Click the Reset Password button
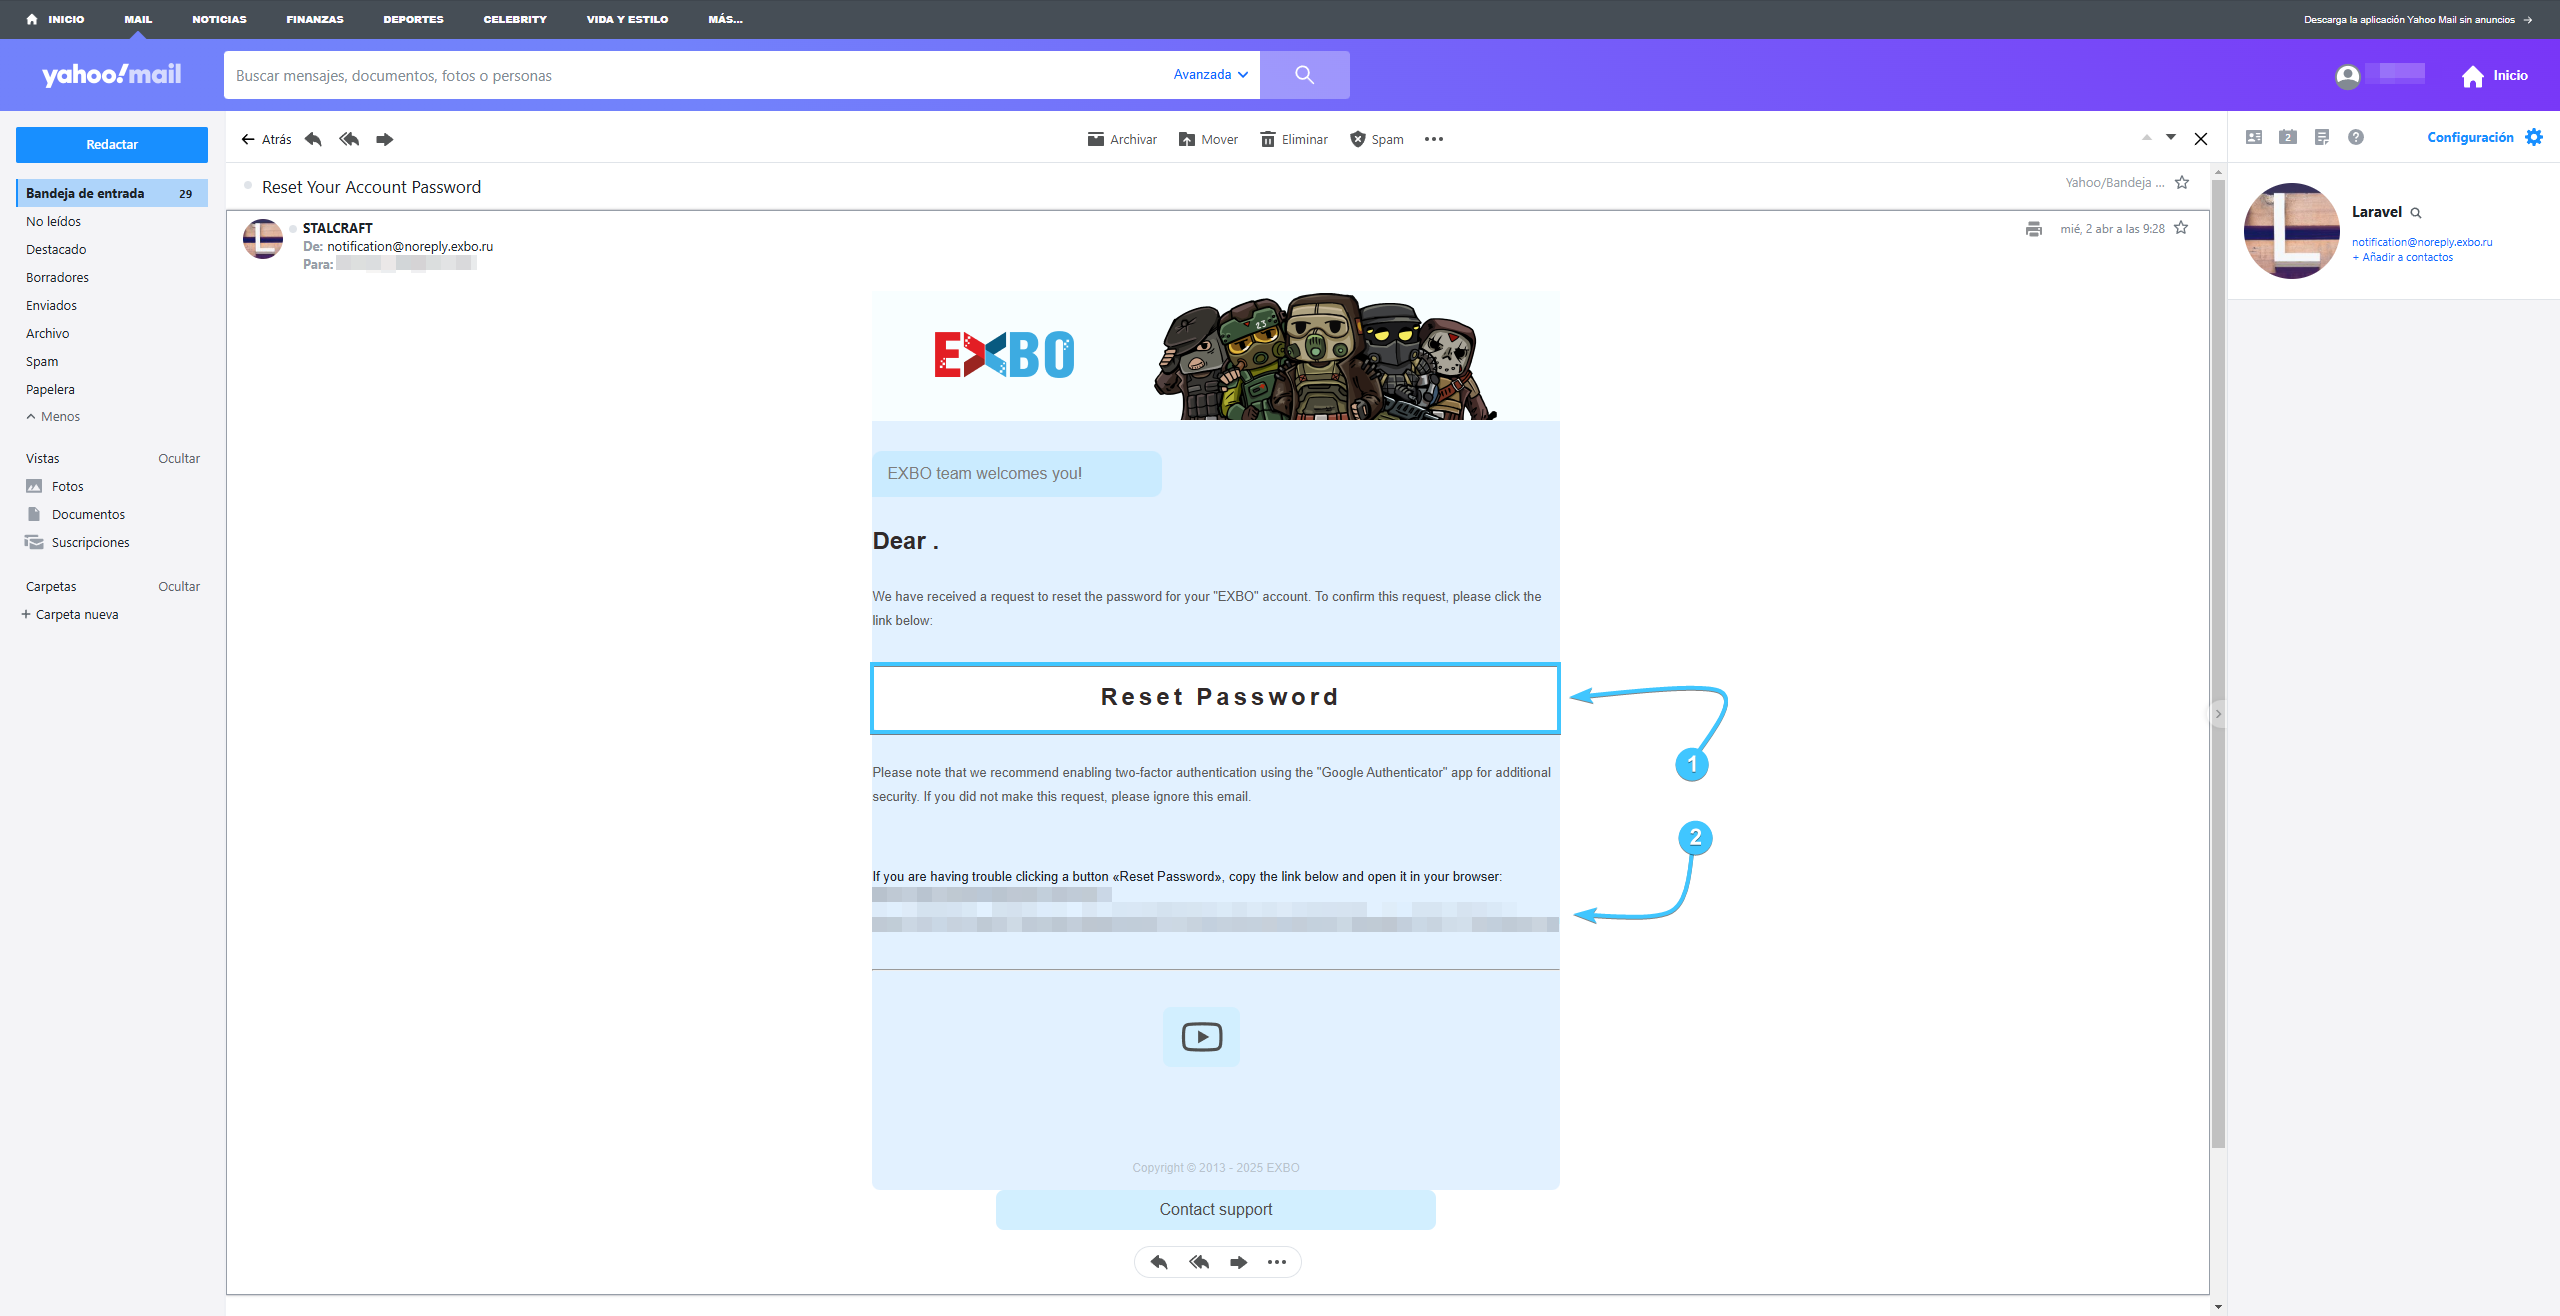This screenshot has height=1316, width=2560. pyautogui.click(x=1215, y=697)
